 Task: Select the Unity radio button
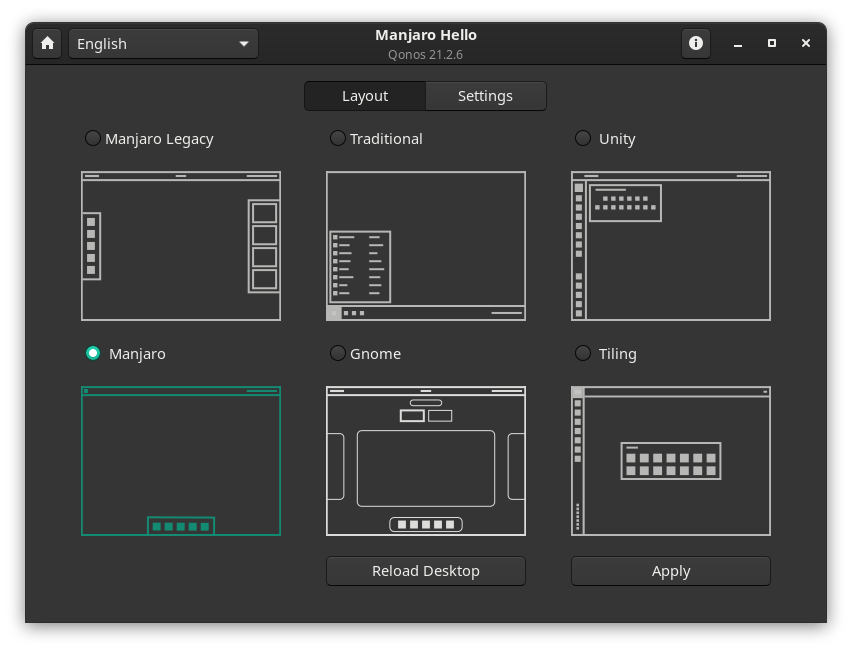(583, 138)
